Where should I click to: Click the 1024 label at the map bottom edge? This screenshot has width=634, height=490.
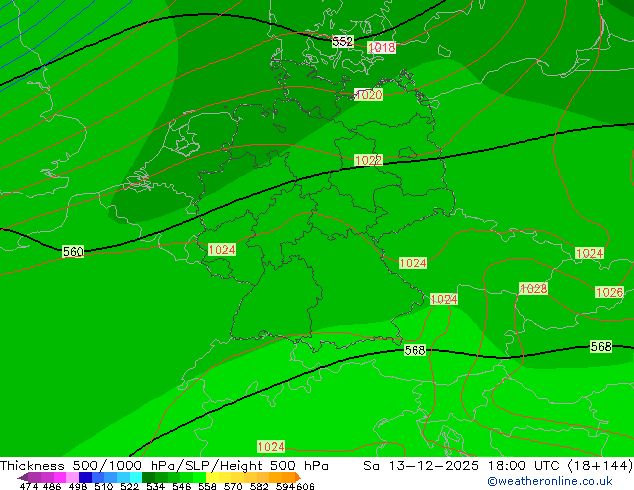click(271, 447)
